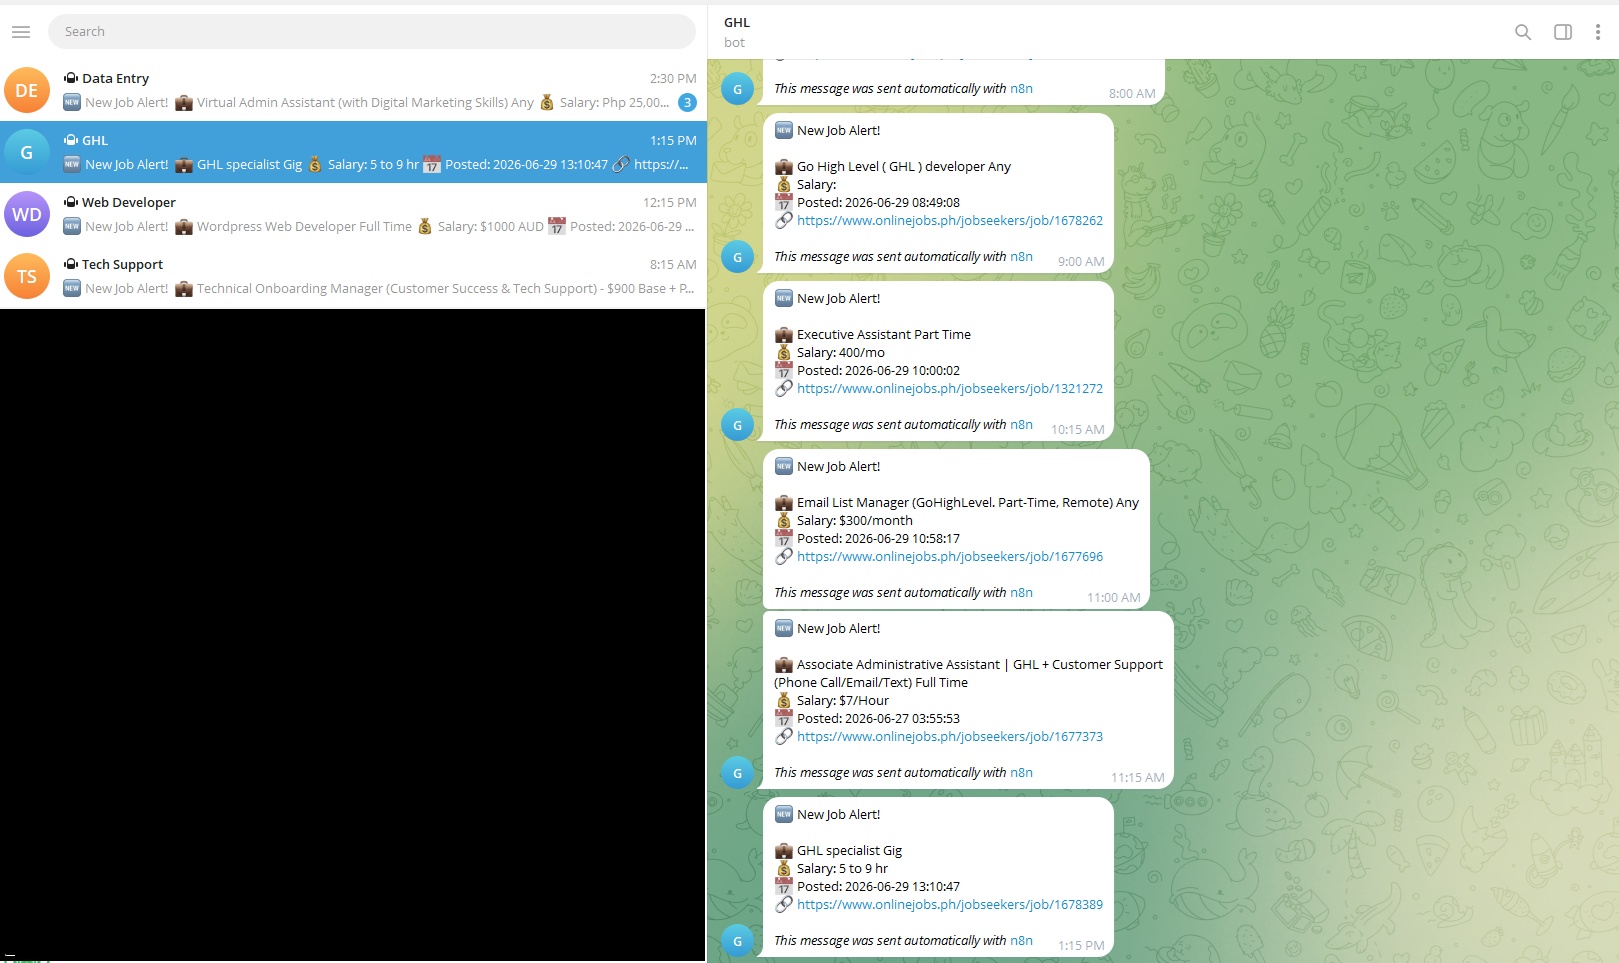
Task: Click the 10:15 AM message timestamp
Action: pyautogui.click(x=1078, y=430)
